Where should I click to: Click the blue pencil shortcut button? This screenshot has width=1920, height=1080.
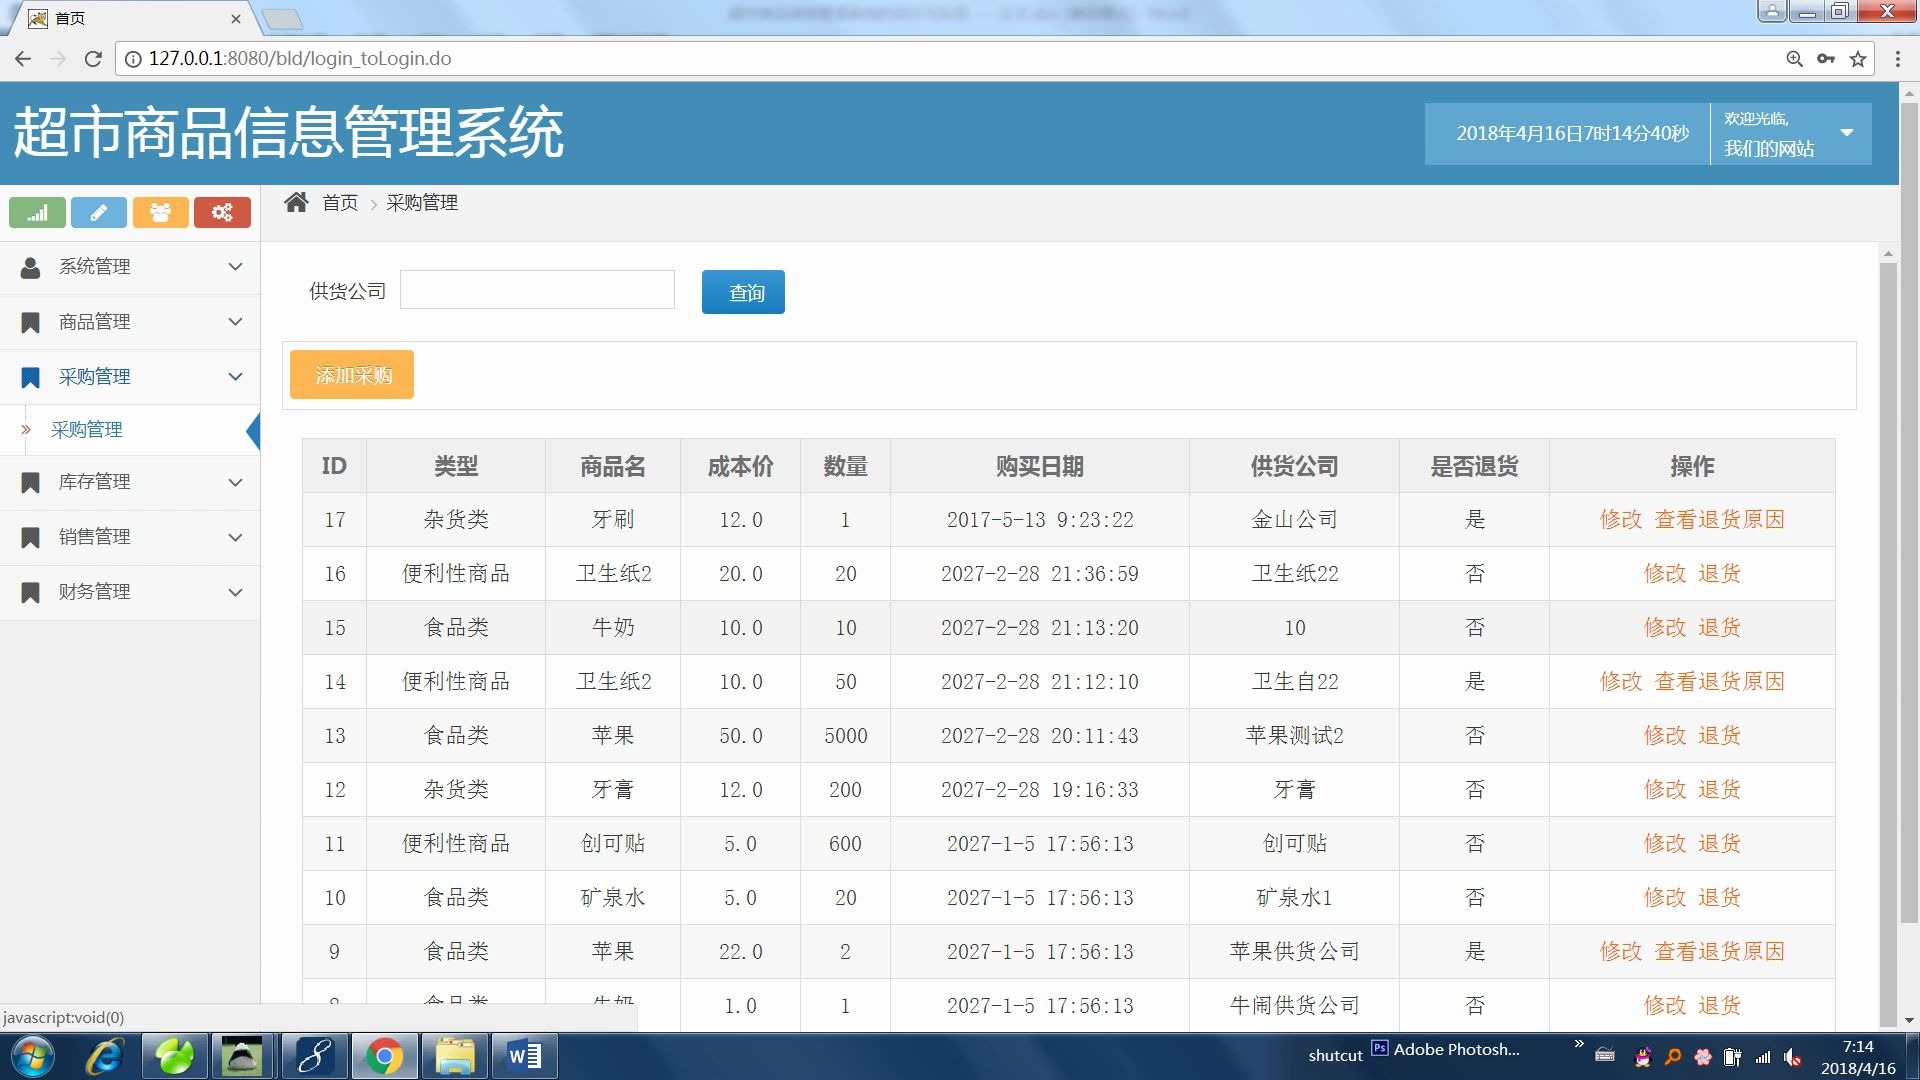click(98, 212)
